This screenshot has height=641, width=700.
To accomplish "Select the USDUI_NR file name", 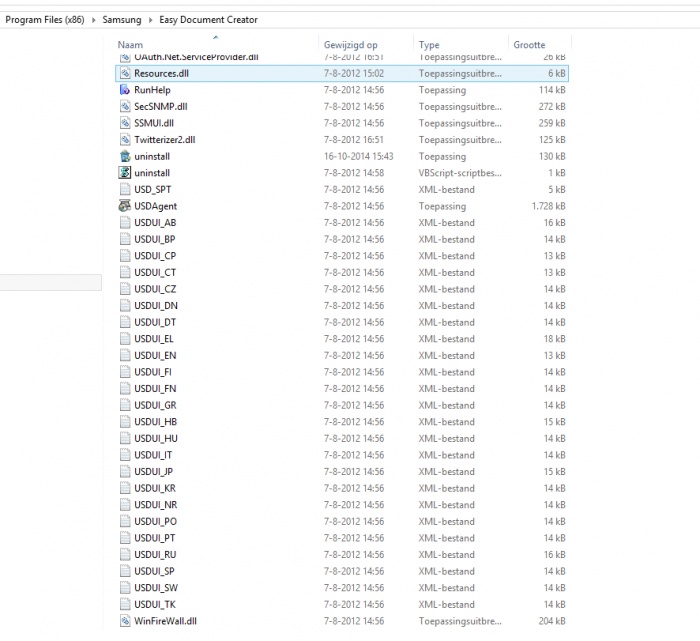I will pyautogui.click(x=156, y=504).
